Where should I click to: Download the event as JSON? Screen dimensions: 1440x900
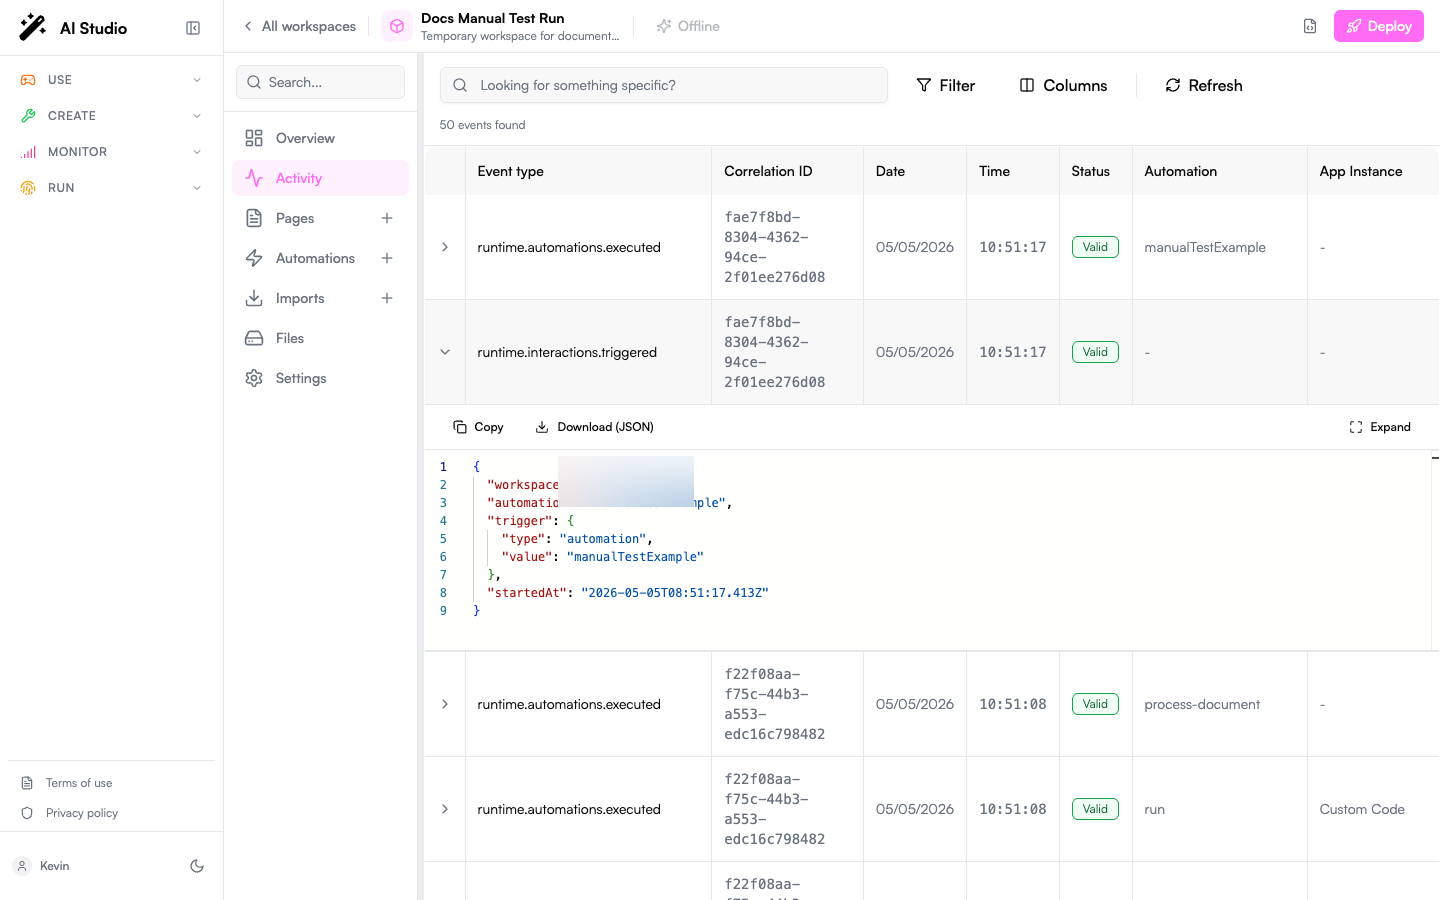click(594, 427)
